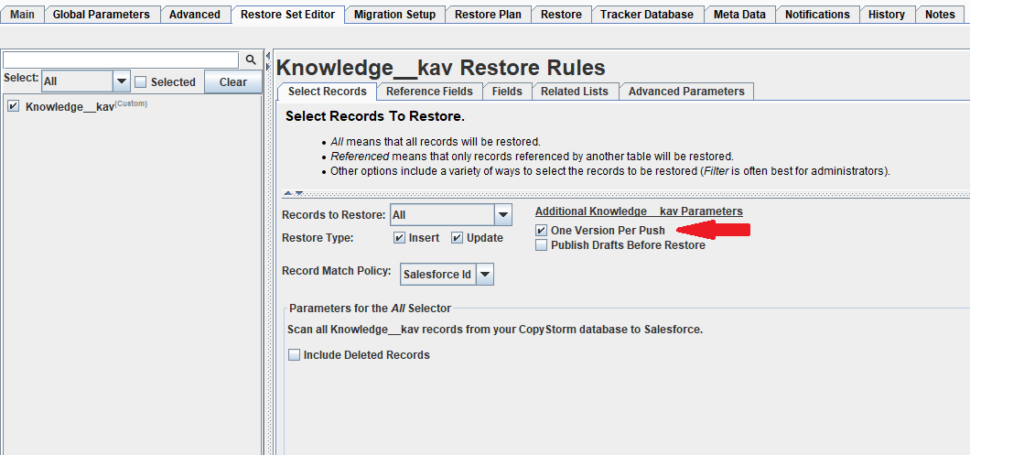Switch to the History tab
The height and width of the screenshot is (455, 1024).
tap(887, 14)
